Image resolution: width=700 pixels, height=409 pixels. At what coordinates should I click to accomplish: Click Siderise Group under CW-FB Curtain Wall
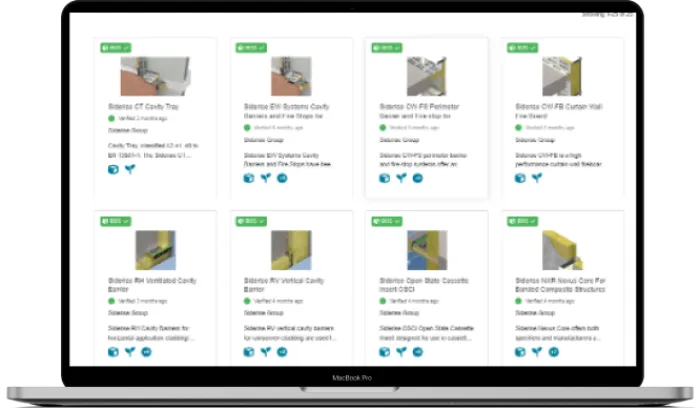pos(535,140)
